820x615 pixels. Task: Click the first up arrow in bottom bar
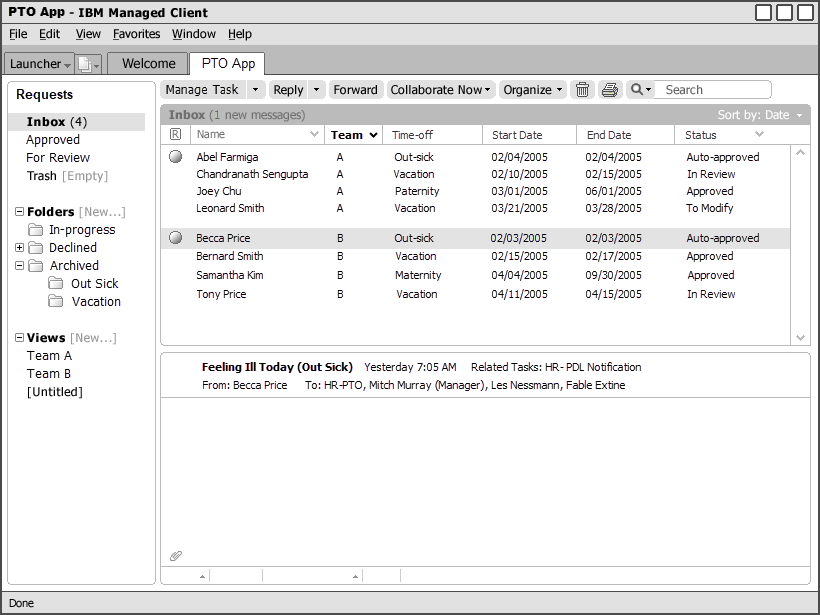[x=202, y=576]
